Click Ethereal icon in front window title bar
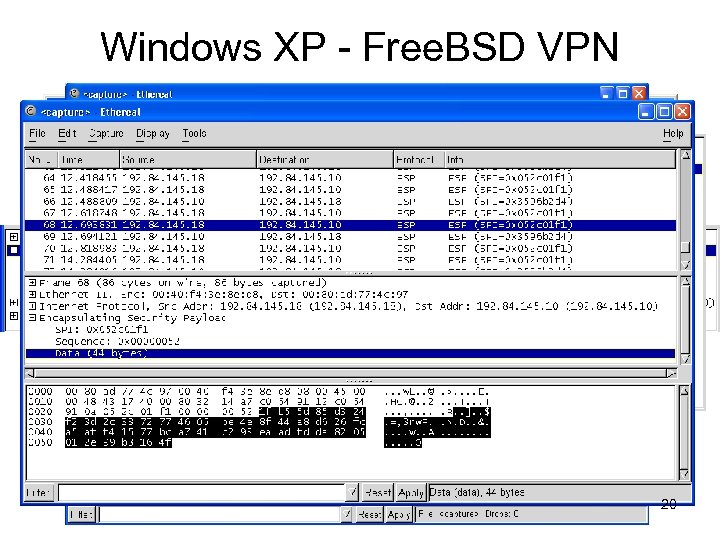This screenshot has height=540, width=720. (x=31, y=111)
